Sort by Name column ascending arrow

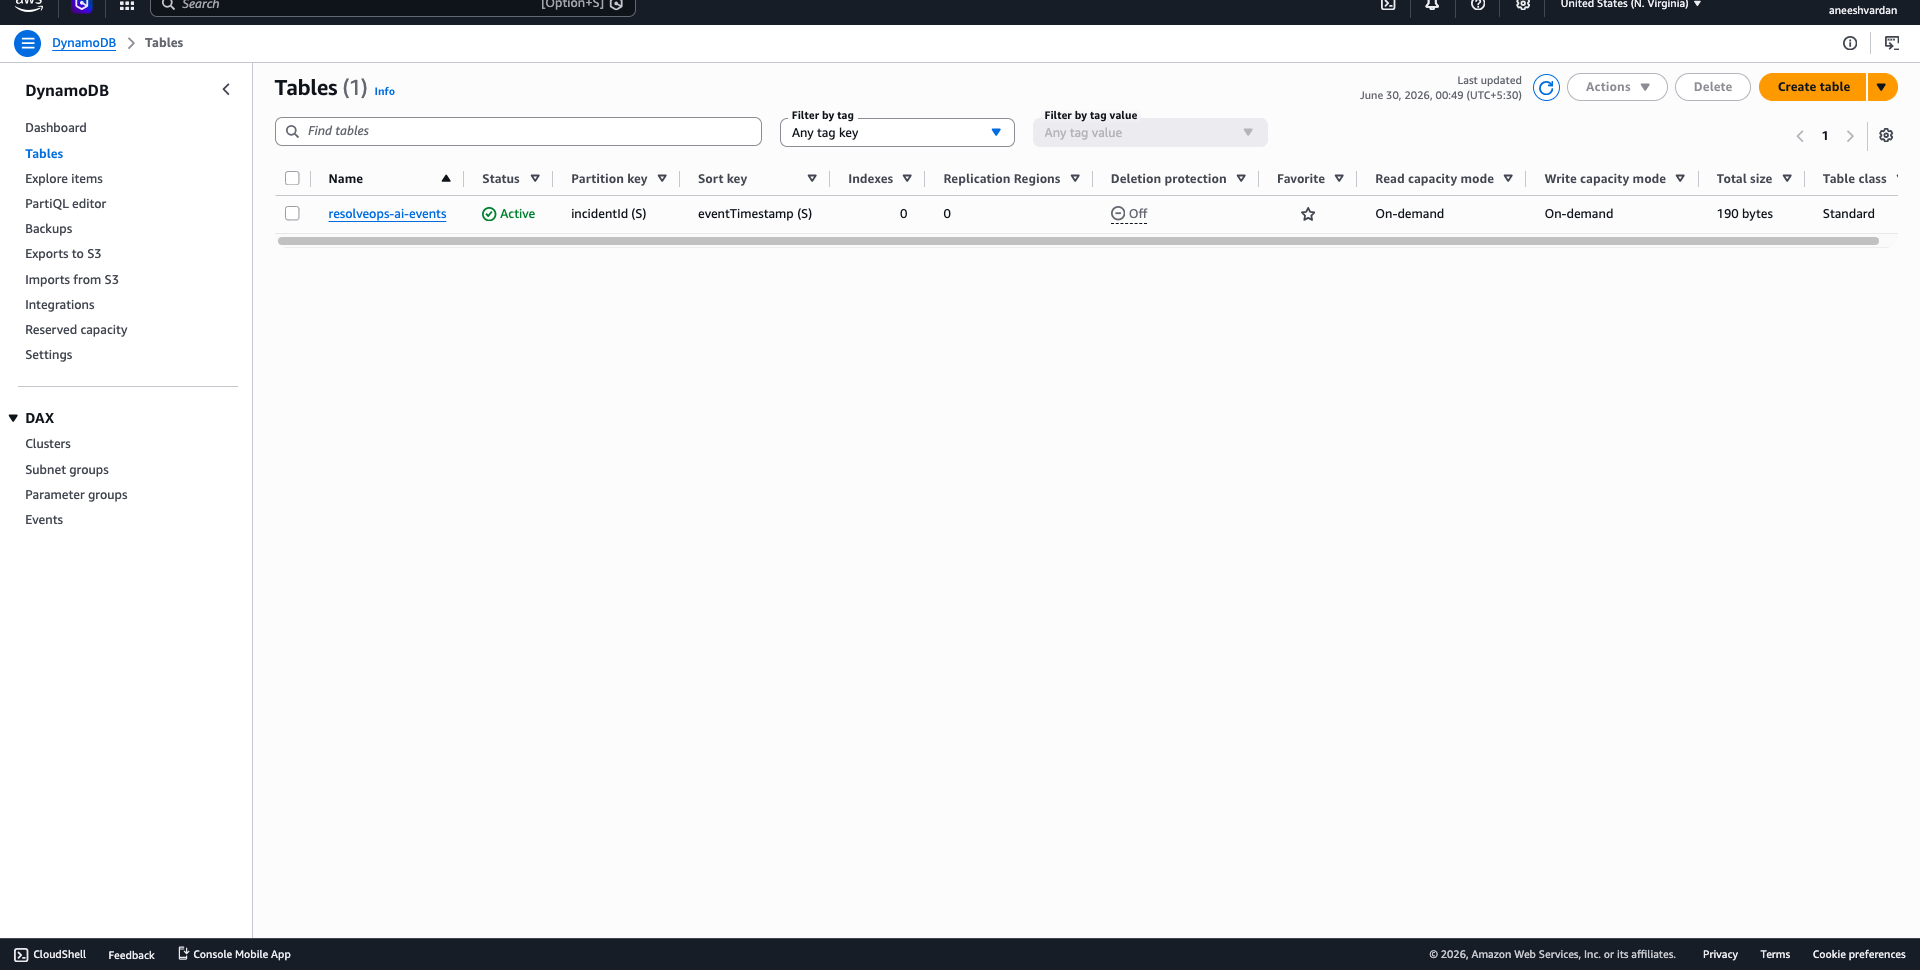pos(446,179)
